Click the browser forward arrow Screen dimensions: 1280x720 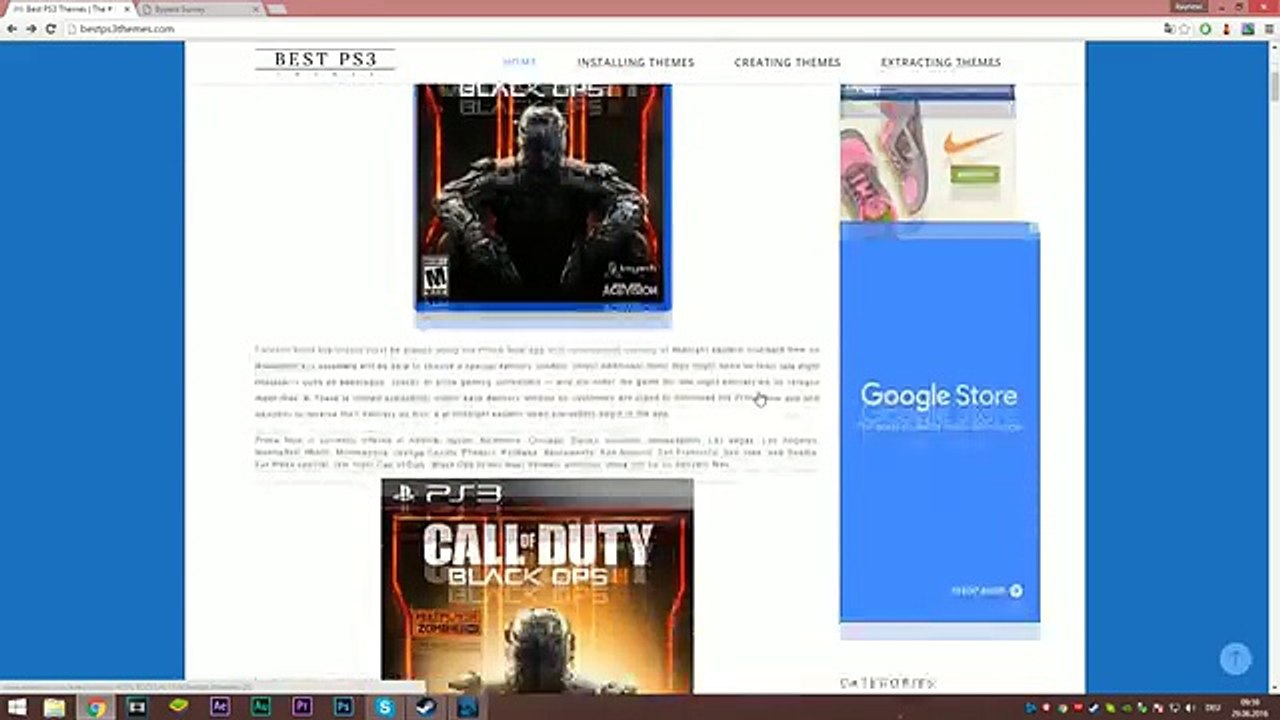[x=31, y=29]
